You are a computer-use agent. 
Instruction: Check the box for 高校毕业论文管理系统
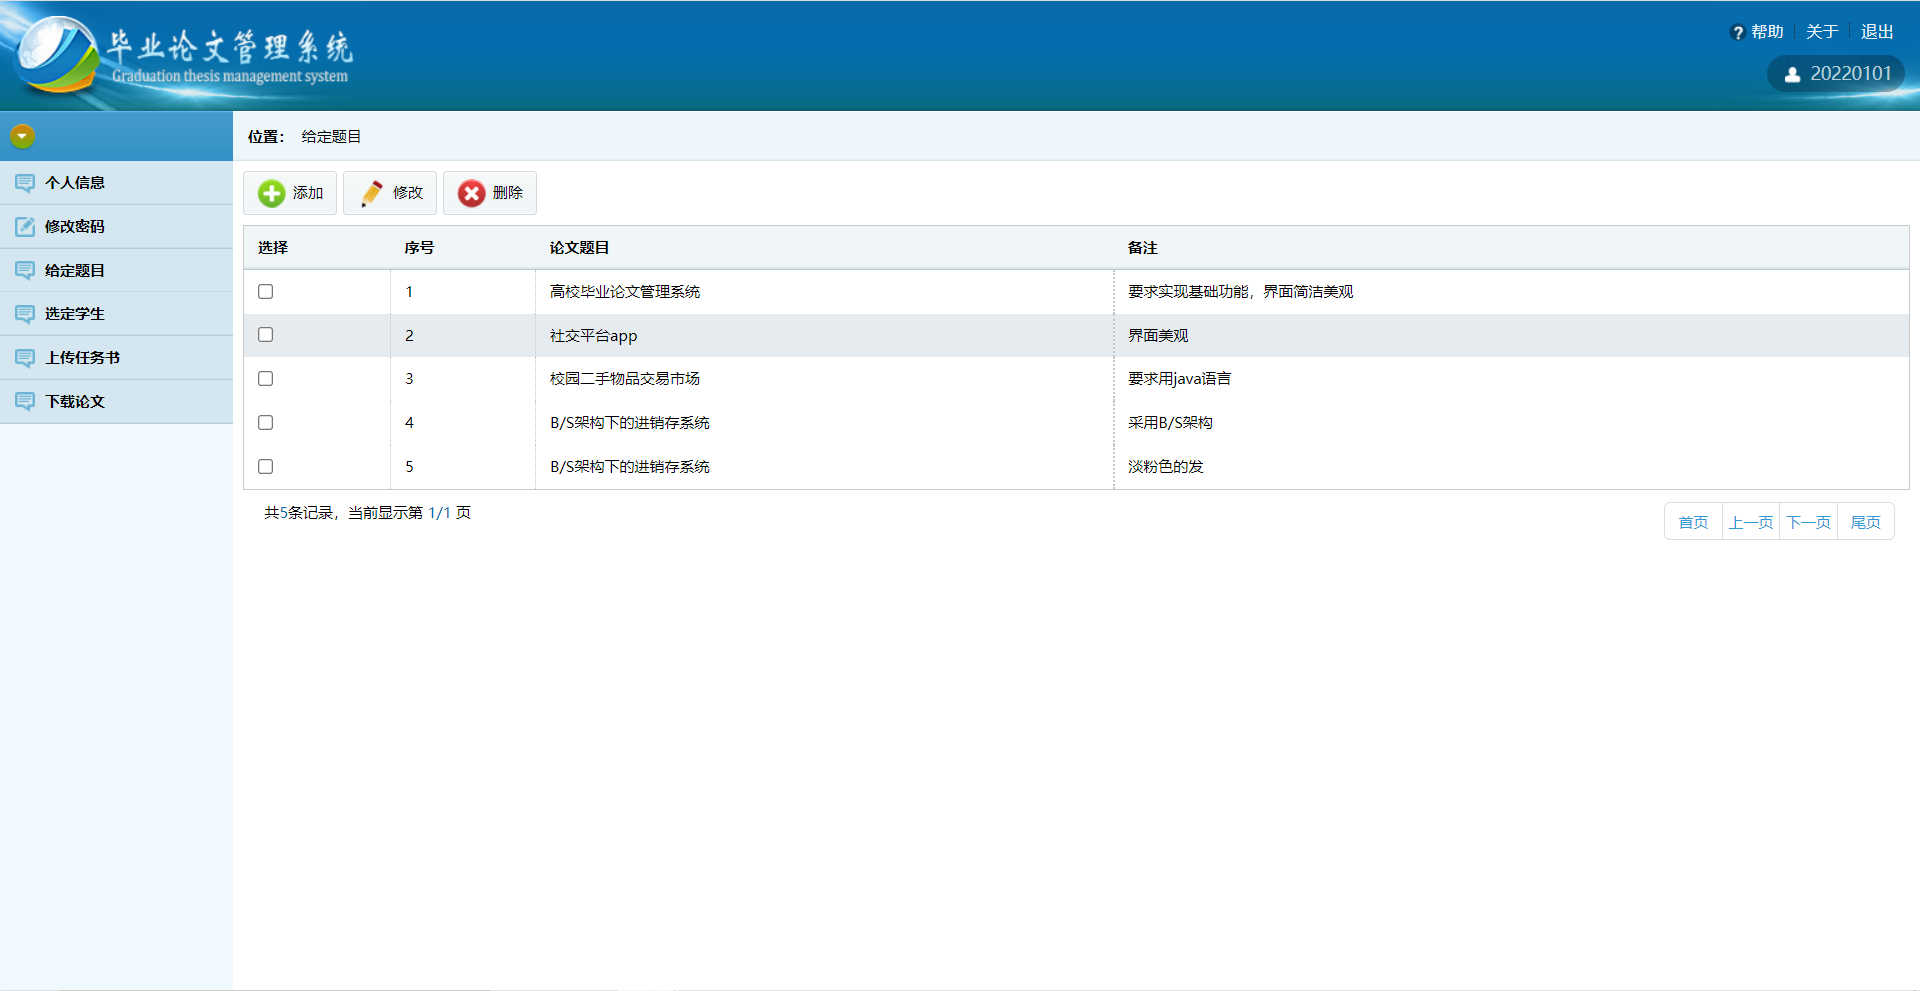pyautogui.click(x=265, y=291)
